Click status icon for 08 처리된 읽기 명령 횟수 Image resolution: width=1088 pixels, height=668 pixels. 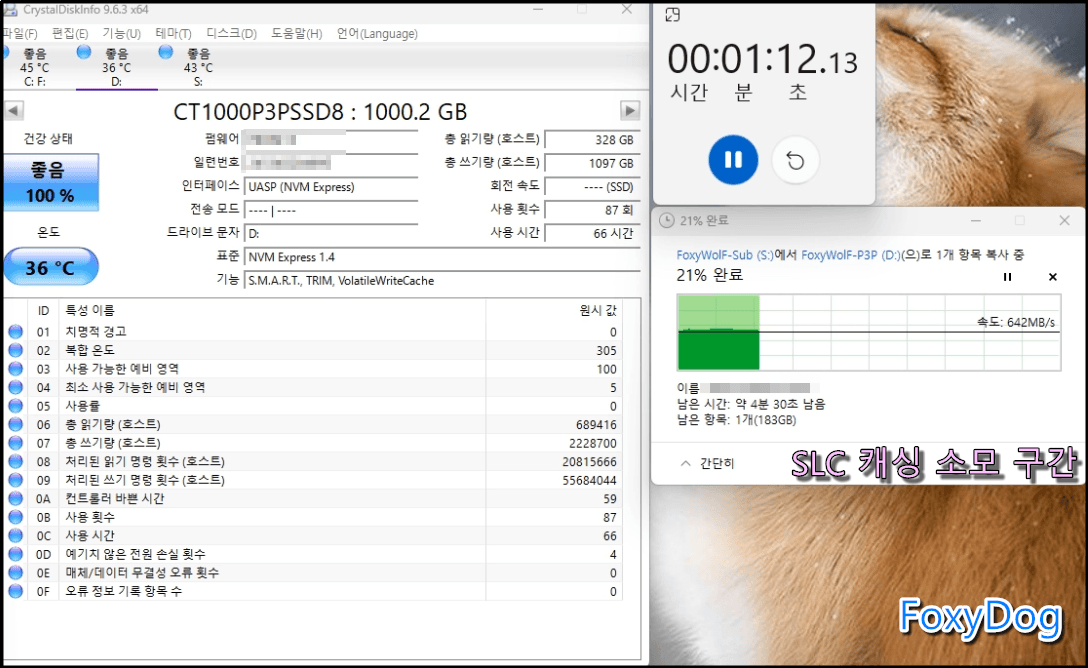coord(15,461)
